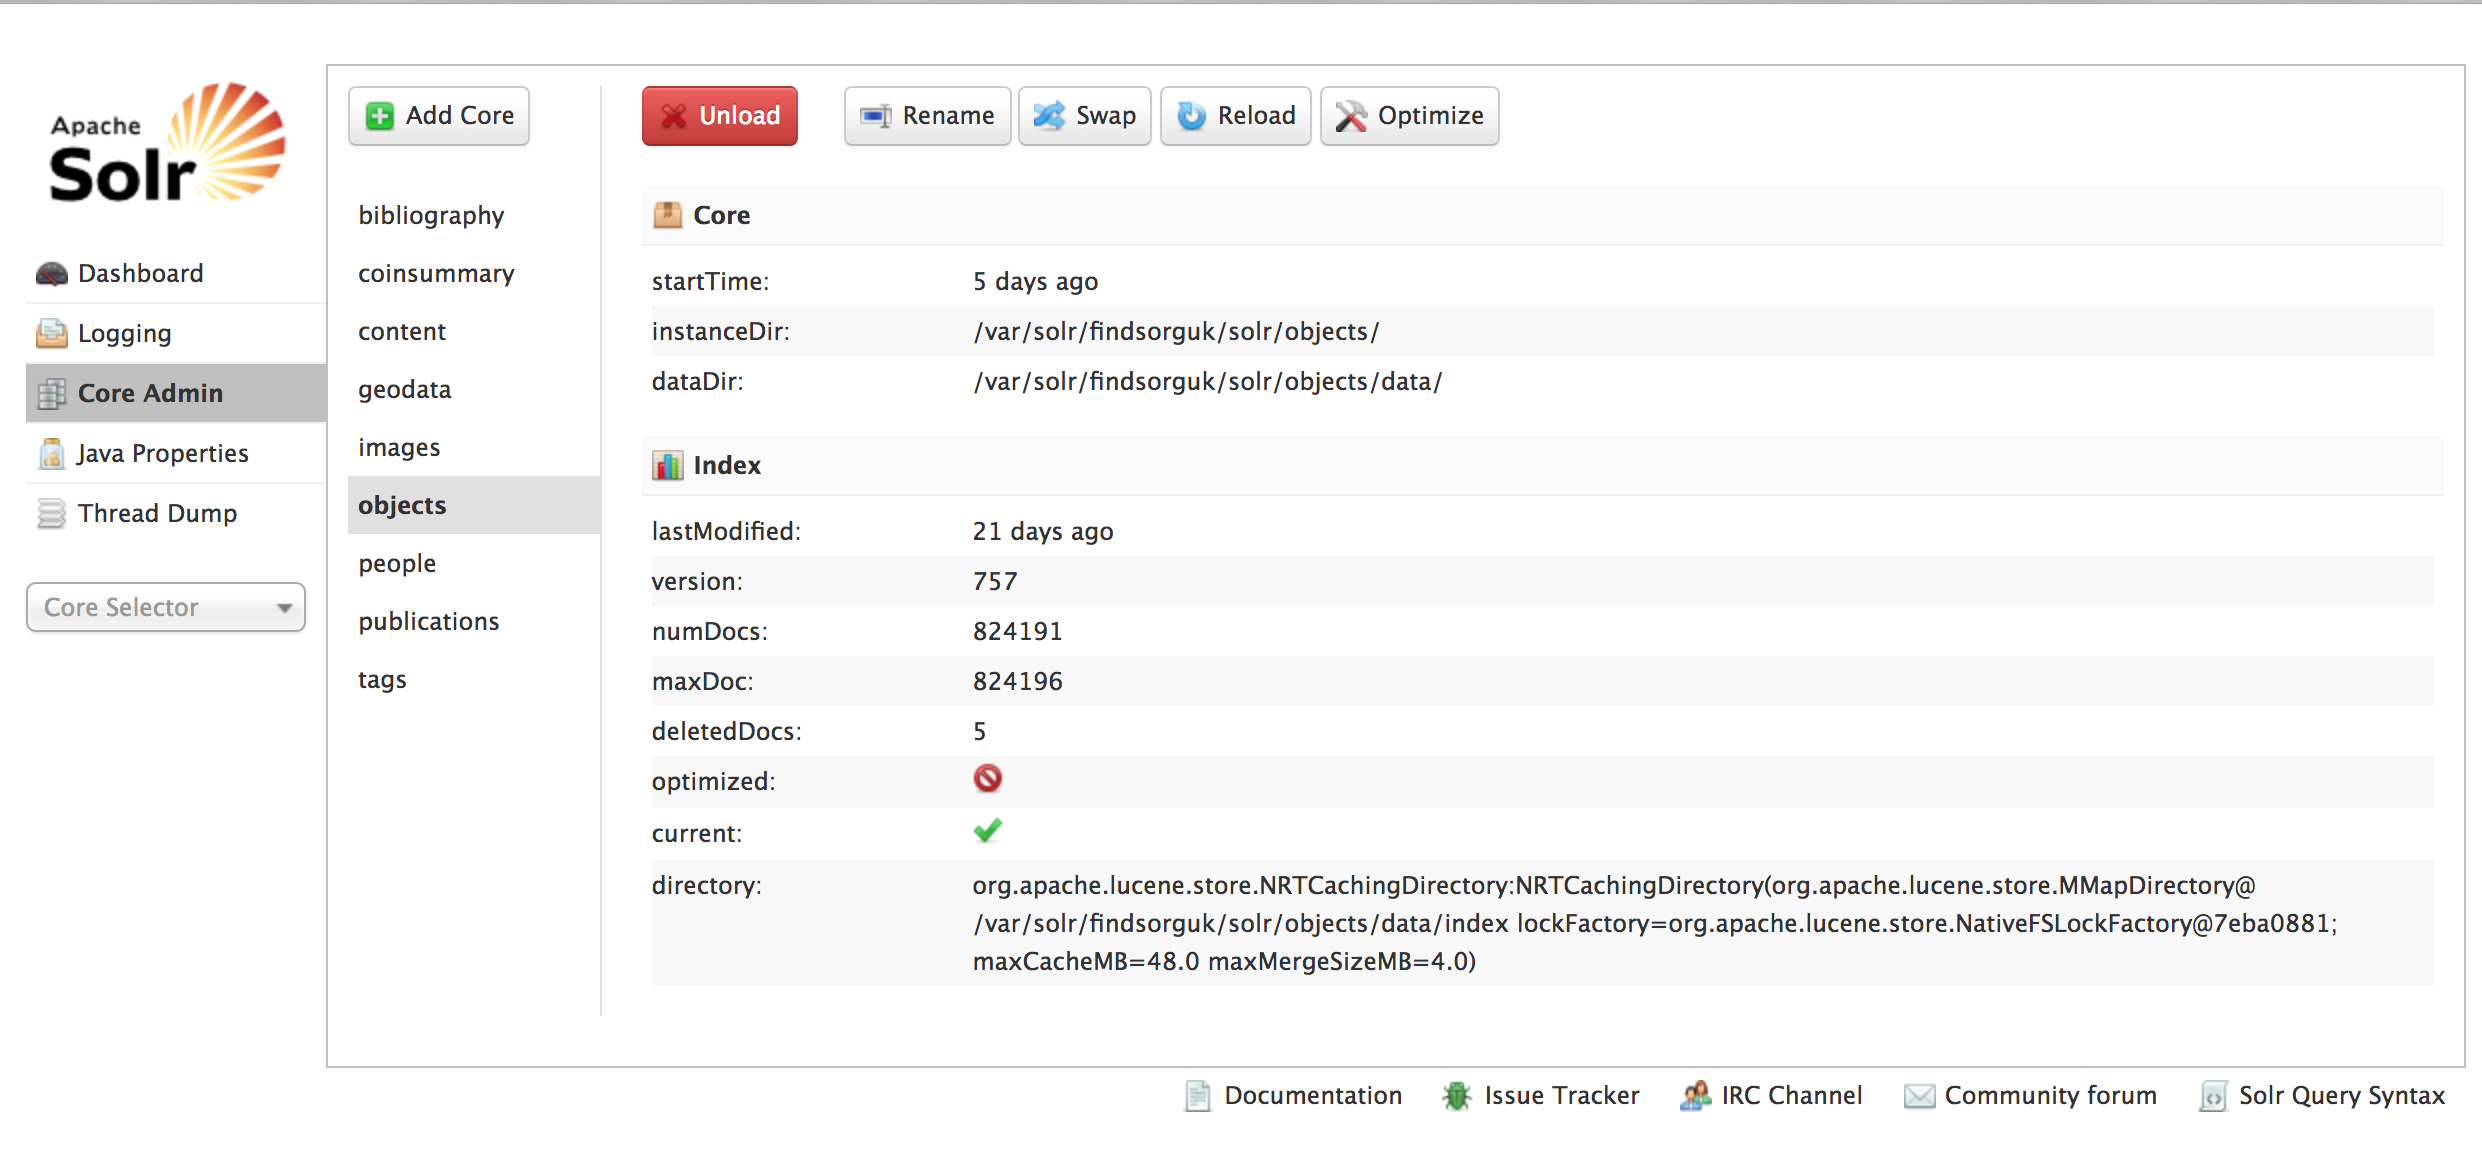This screenshot has height=1152, width=2482.
Task: Click the Thread Dump stack icon
Action: (x=51, y=513)
